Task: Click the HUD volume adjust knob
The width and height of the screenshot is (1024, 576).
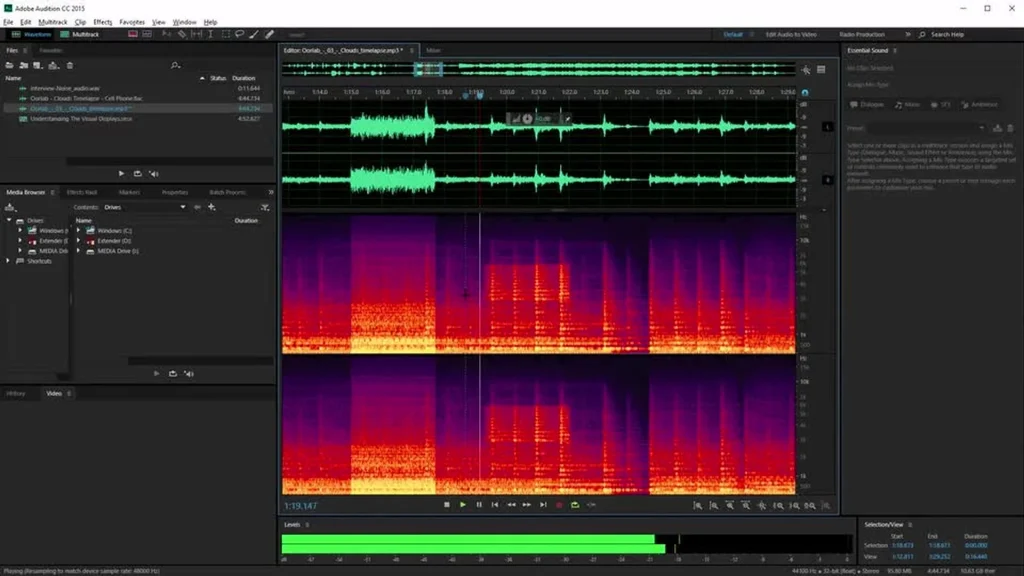Action: coord(527,119)
